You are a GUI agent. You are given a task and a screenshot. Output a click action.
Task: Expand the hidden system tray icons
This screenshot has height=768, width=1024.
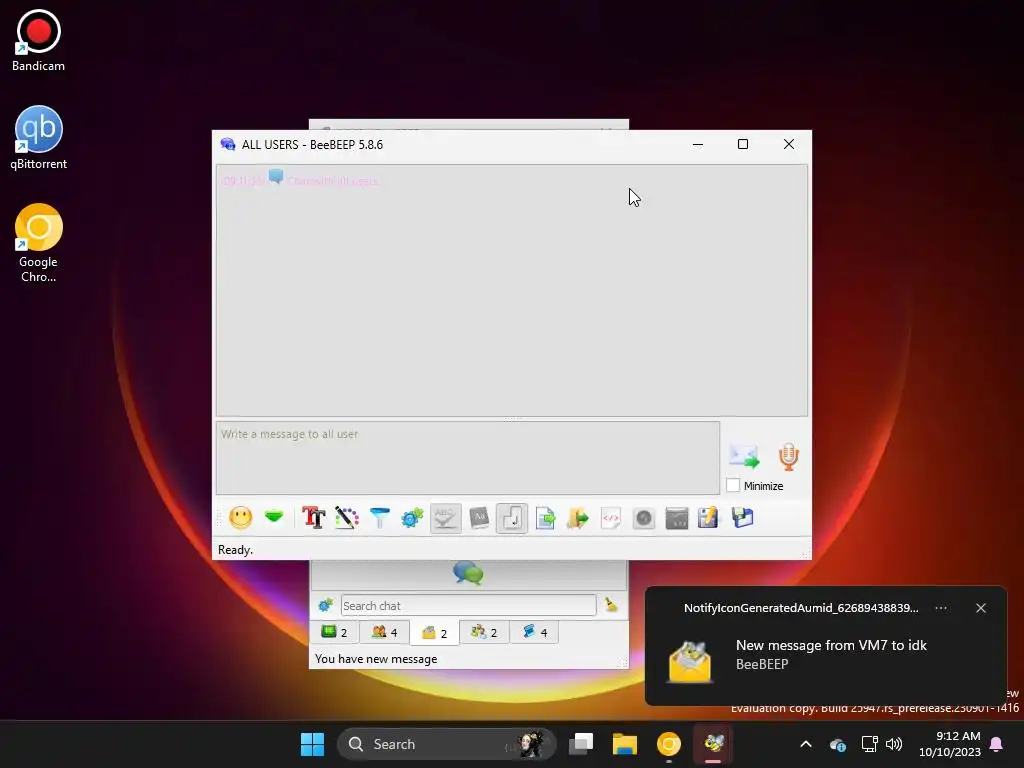(806, 744)
